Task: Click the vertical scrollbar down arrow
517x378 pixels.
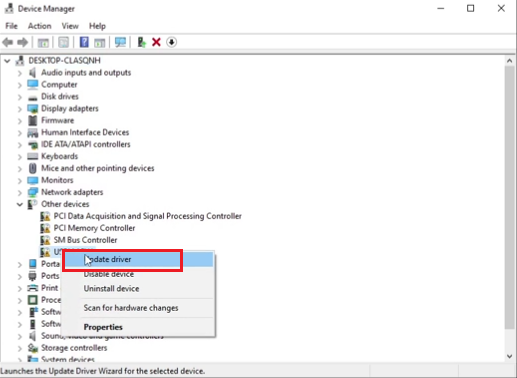Action: 509,356
